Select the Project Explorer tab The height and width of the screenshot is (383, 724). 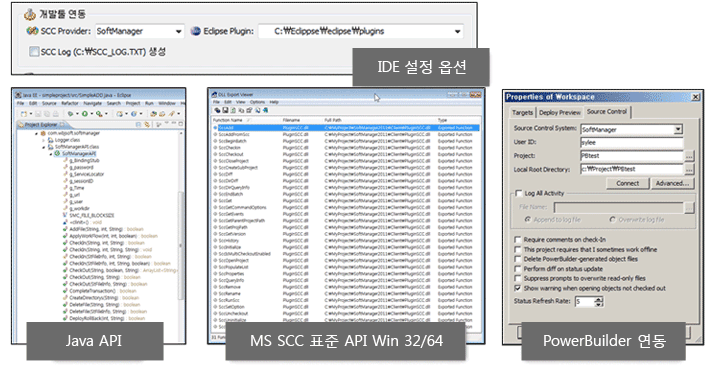point(42,124)
